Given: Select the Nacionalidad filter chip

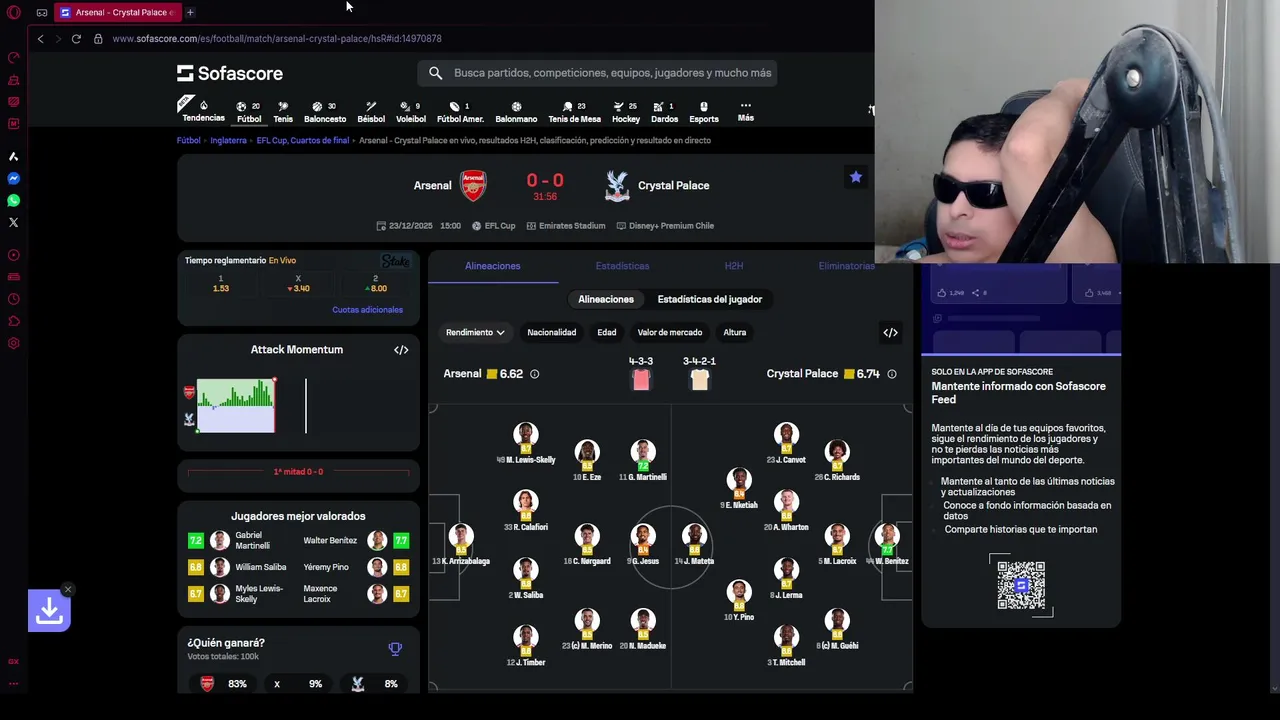Looking at the screenshot, I should [x=552, y=332].
